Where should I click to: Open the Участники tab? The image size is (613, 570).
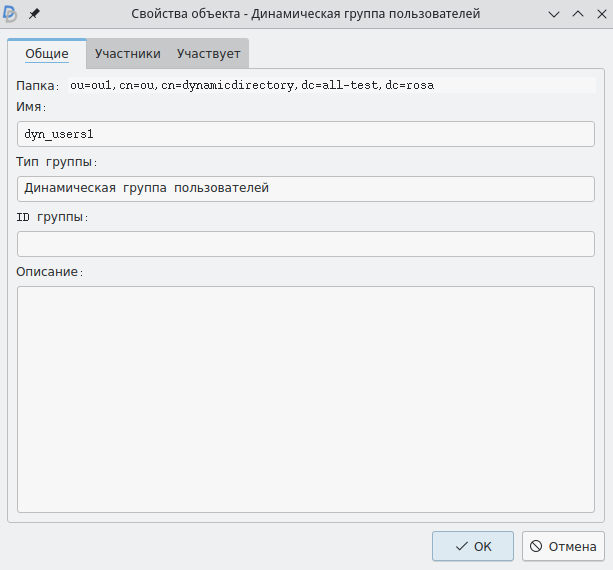(x=127, y=53)
